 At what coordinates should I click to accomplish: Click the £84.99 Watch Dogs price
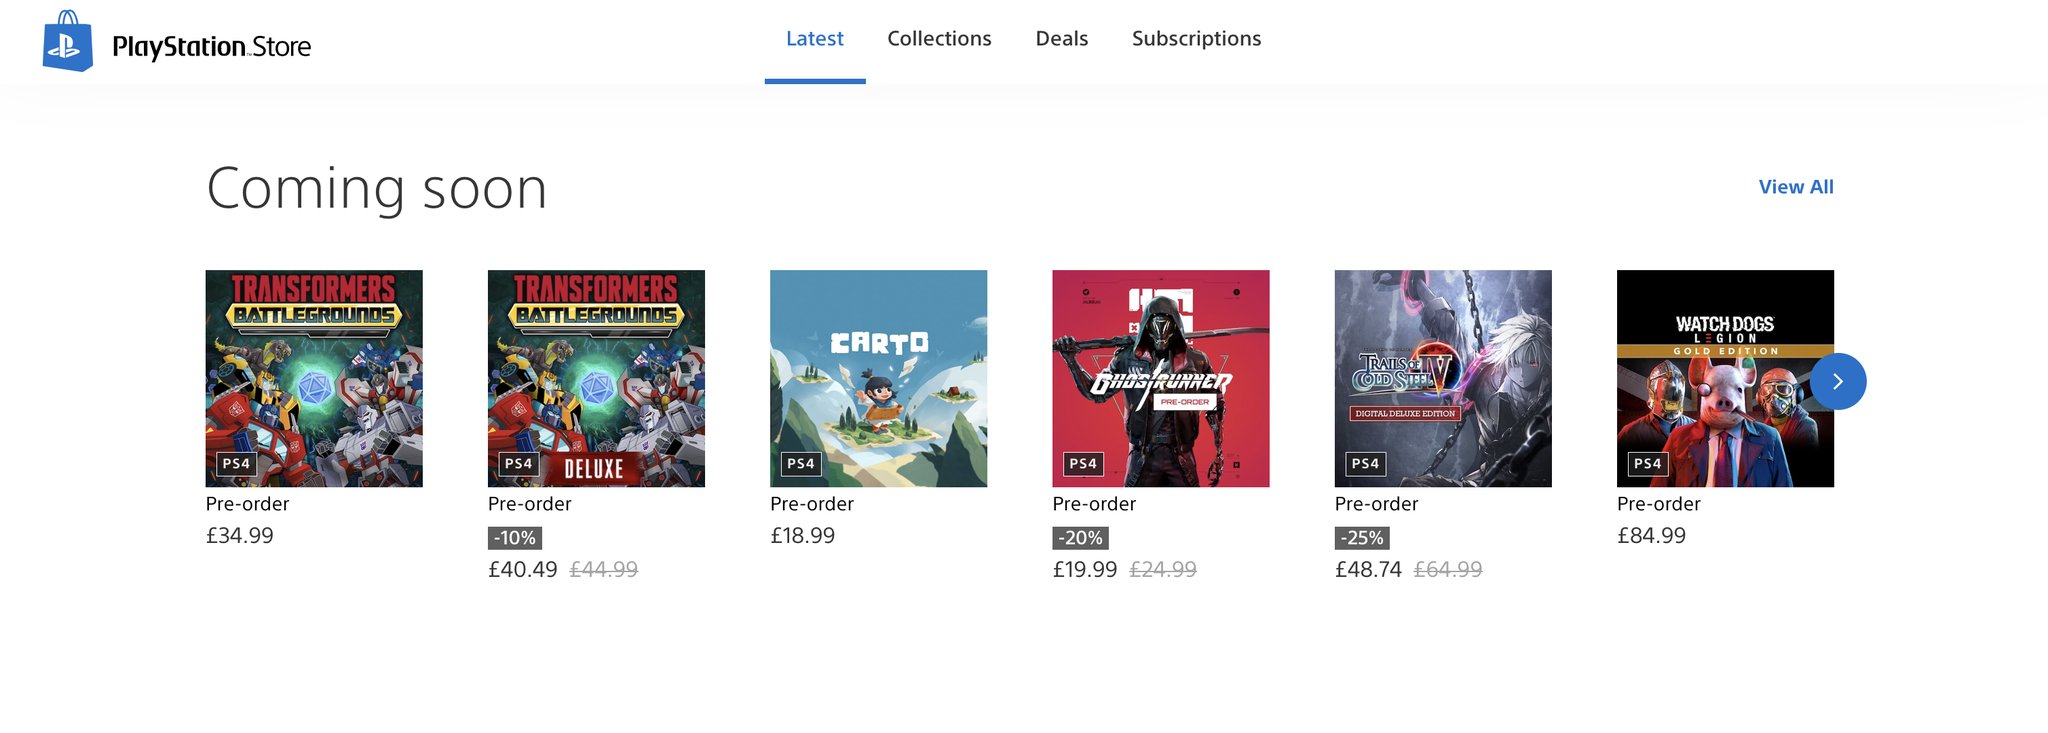(x=1651, y=536)
